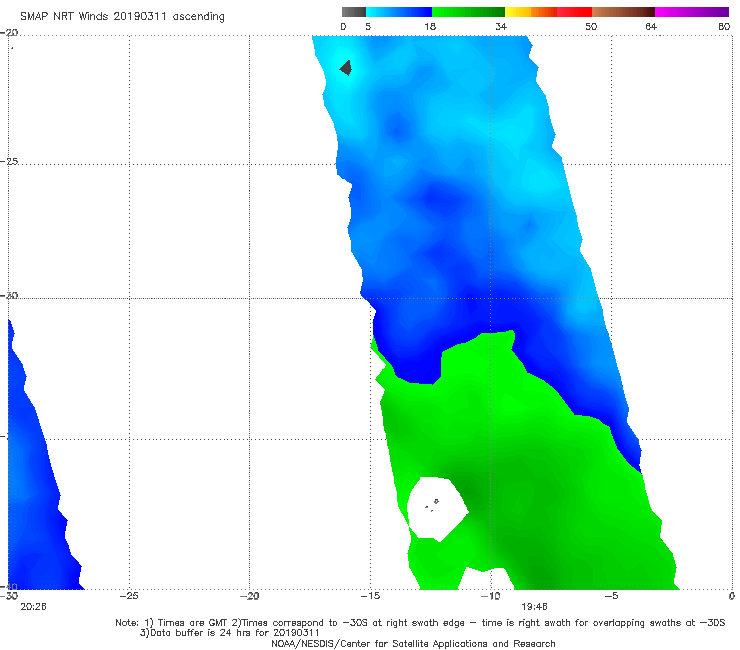Click the color bar label "18"
Image resolution: width=740 pixels, height=650 pixels.
click(x=430, y=27)
